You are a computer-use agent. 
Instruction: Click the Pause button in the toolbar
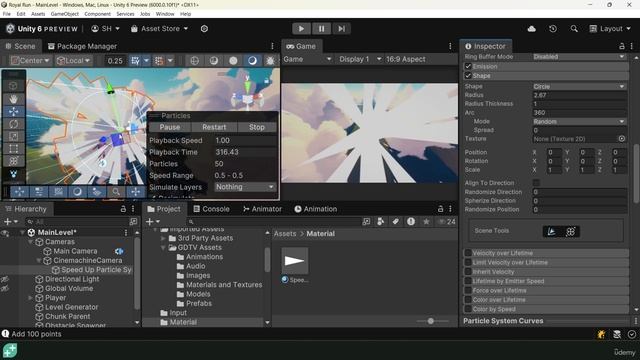tap(321, 29)
